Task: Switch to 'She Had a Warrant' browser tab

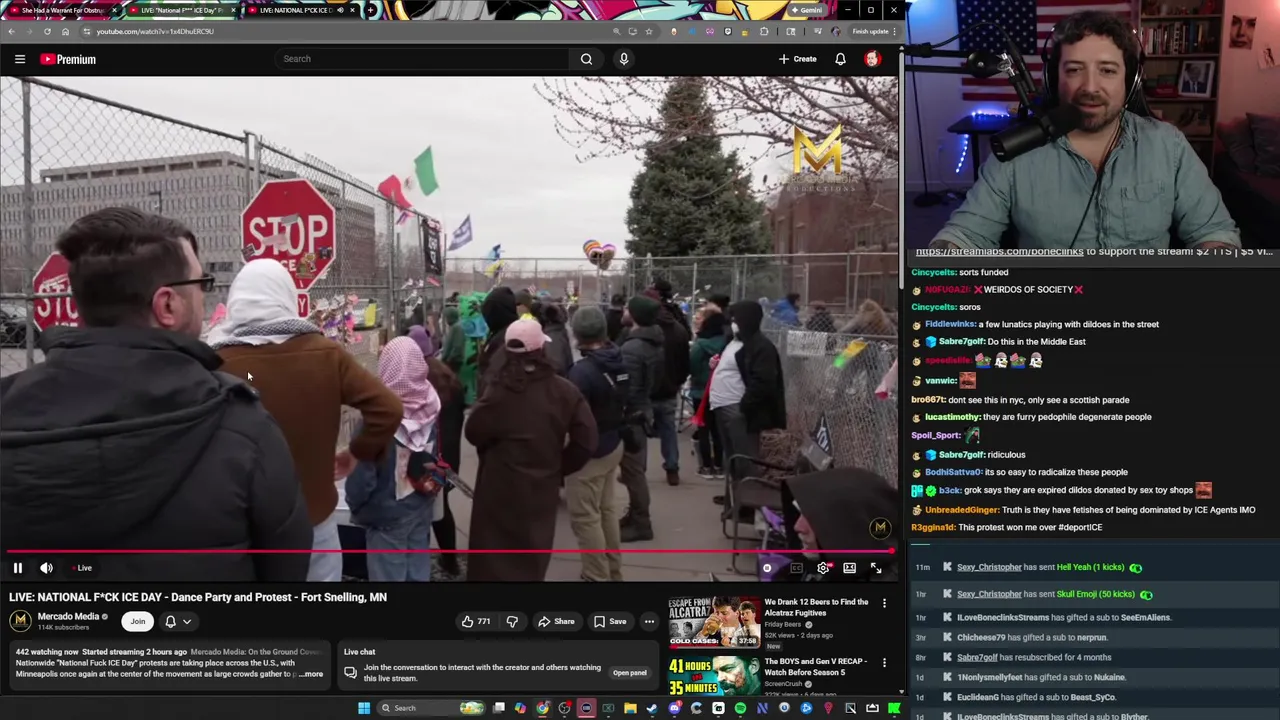Action: (x=62, y=10)
